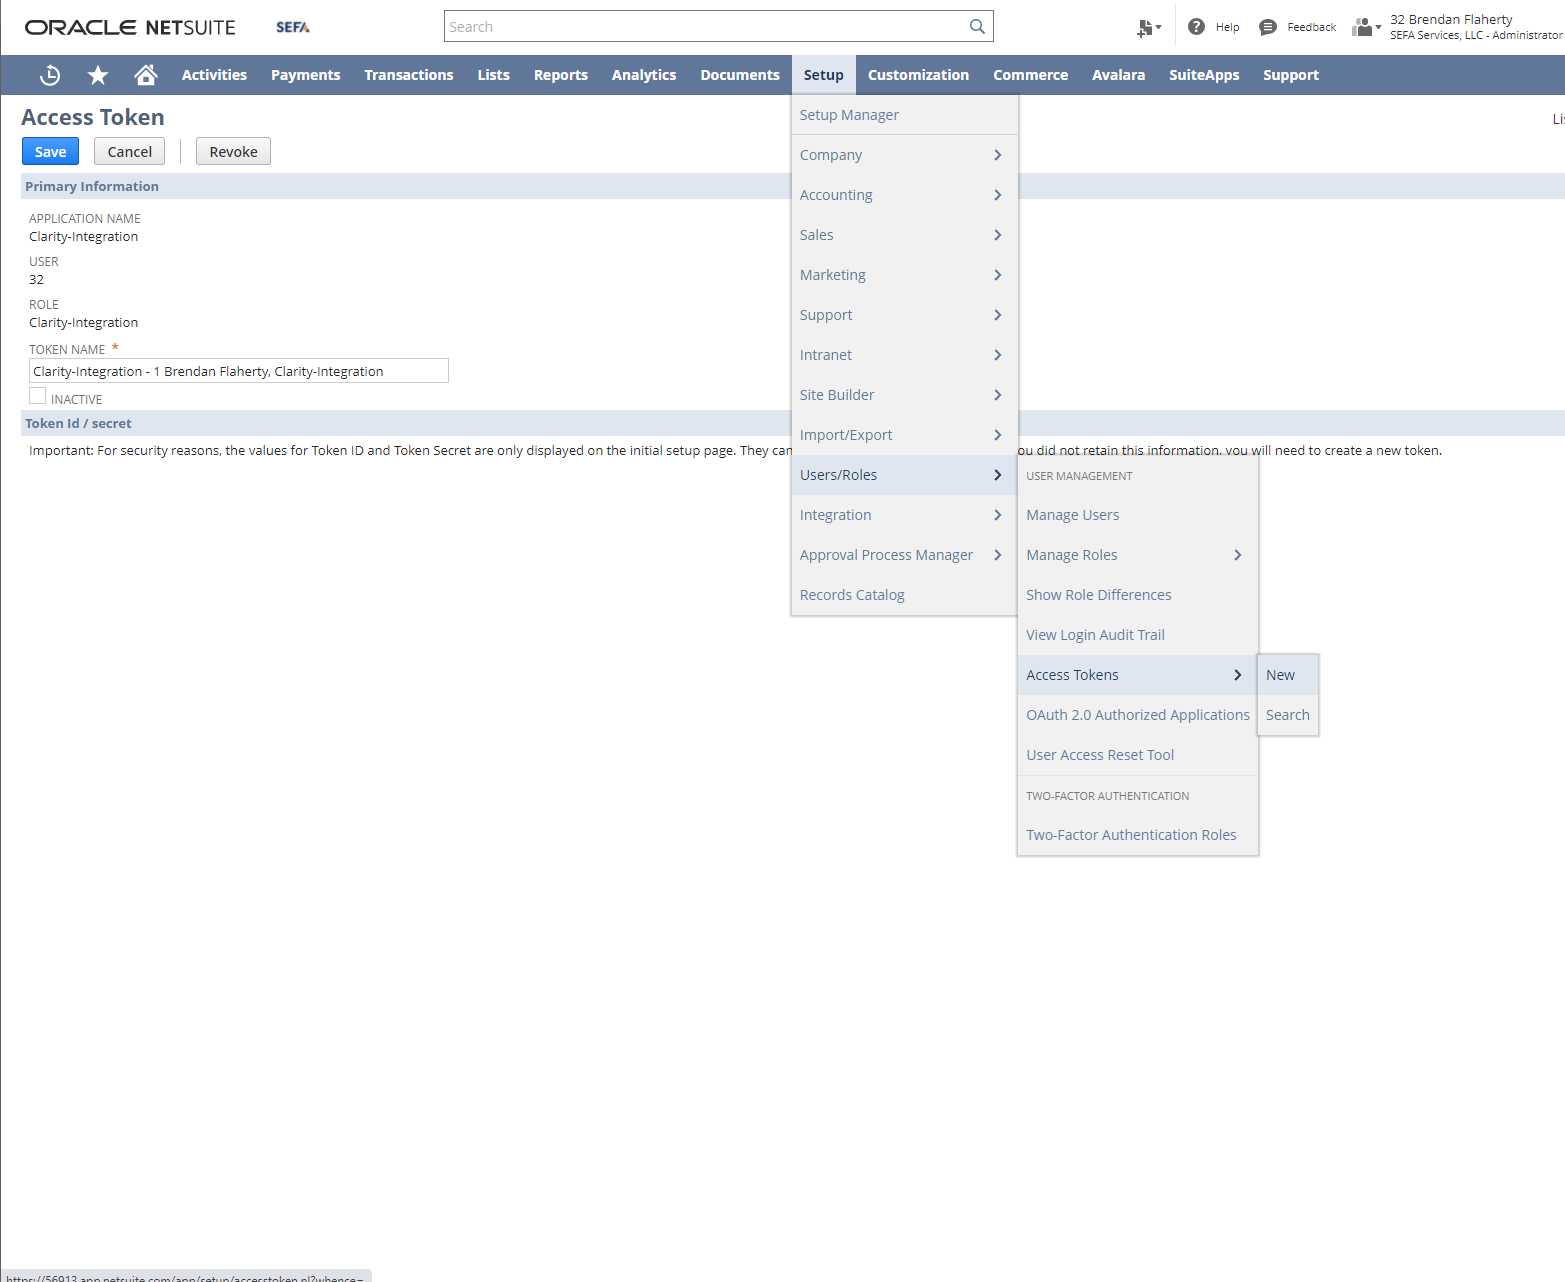This screenshot has height=1282, width=1565.
Task: Expand the Marketing submenu
Action: [x=904, y=275]
